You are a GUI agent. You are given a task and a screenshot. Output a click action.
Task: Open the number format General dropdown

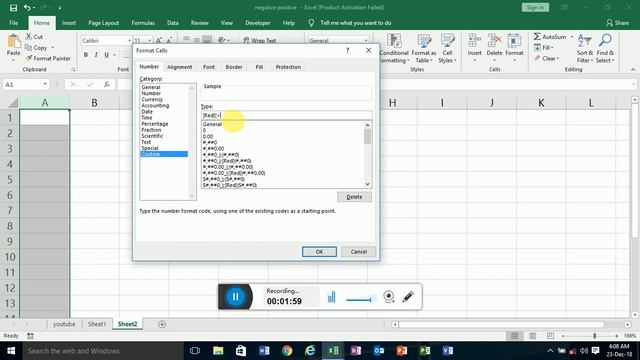click(366, 40)
